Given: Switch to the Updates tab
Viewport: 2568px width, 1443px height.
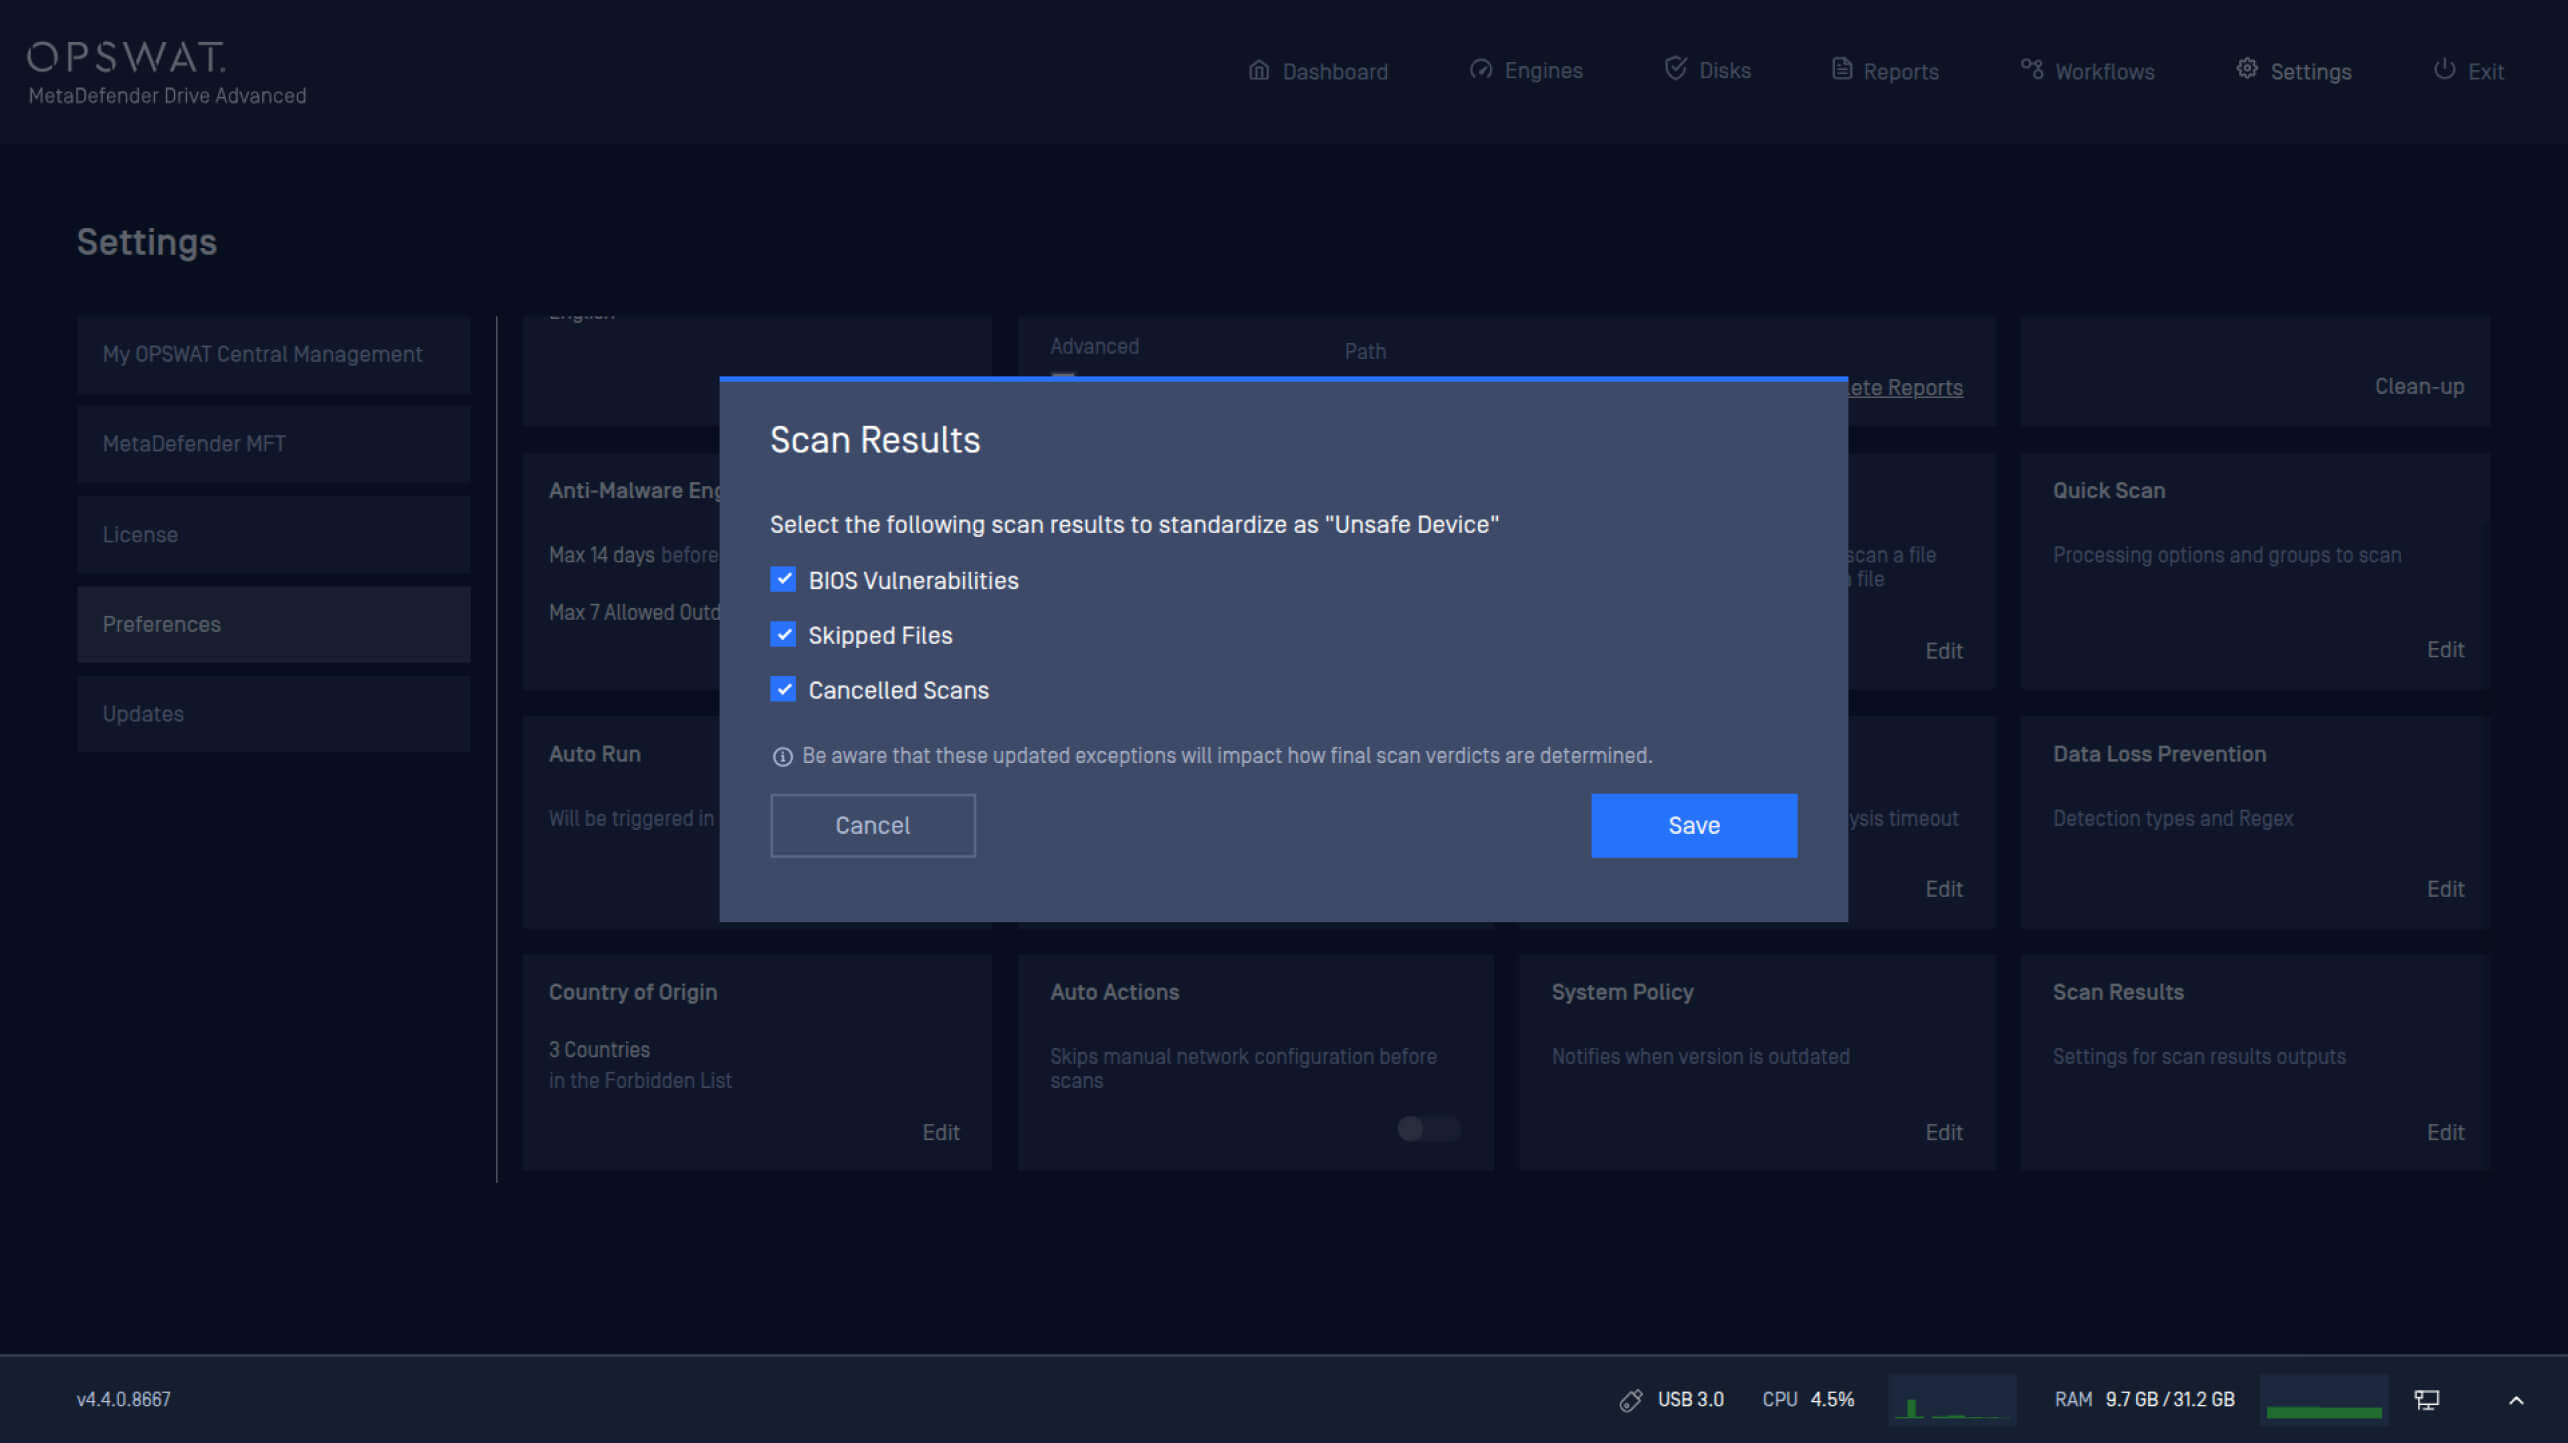Looking at the screenshot, I should [273, 714].
